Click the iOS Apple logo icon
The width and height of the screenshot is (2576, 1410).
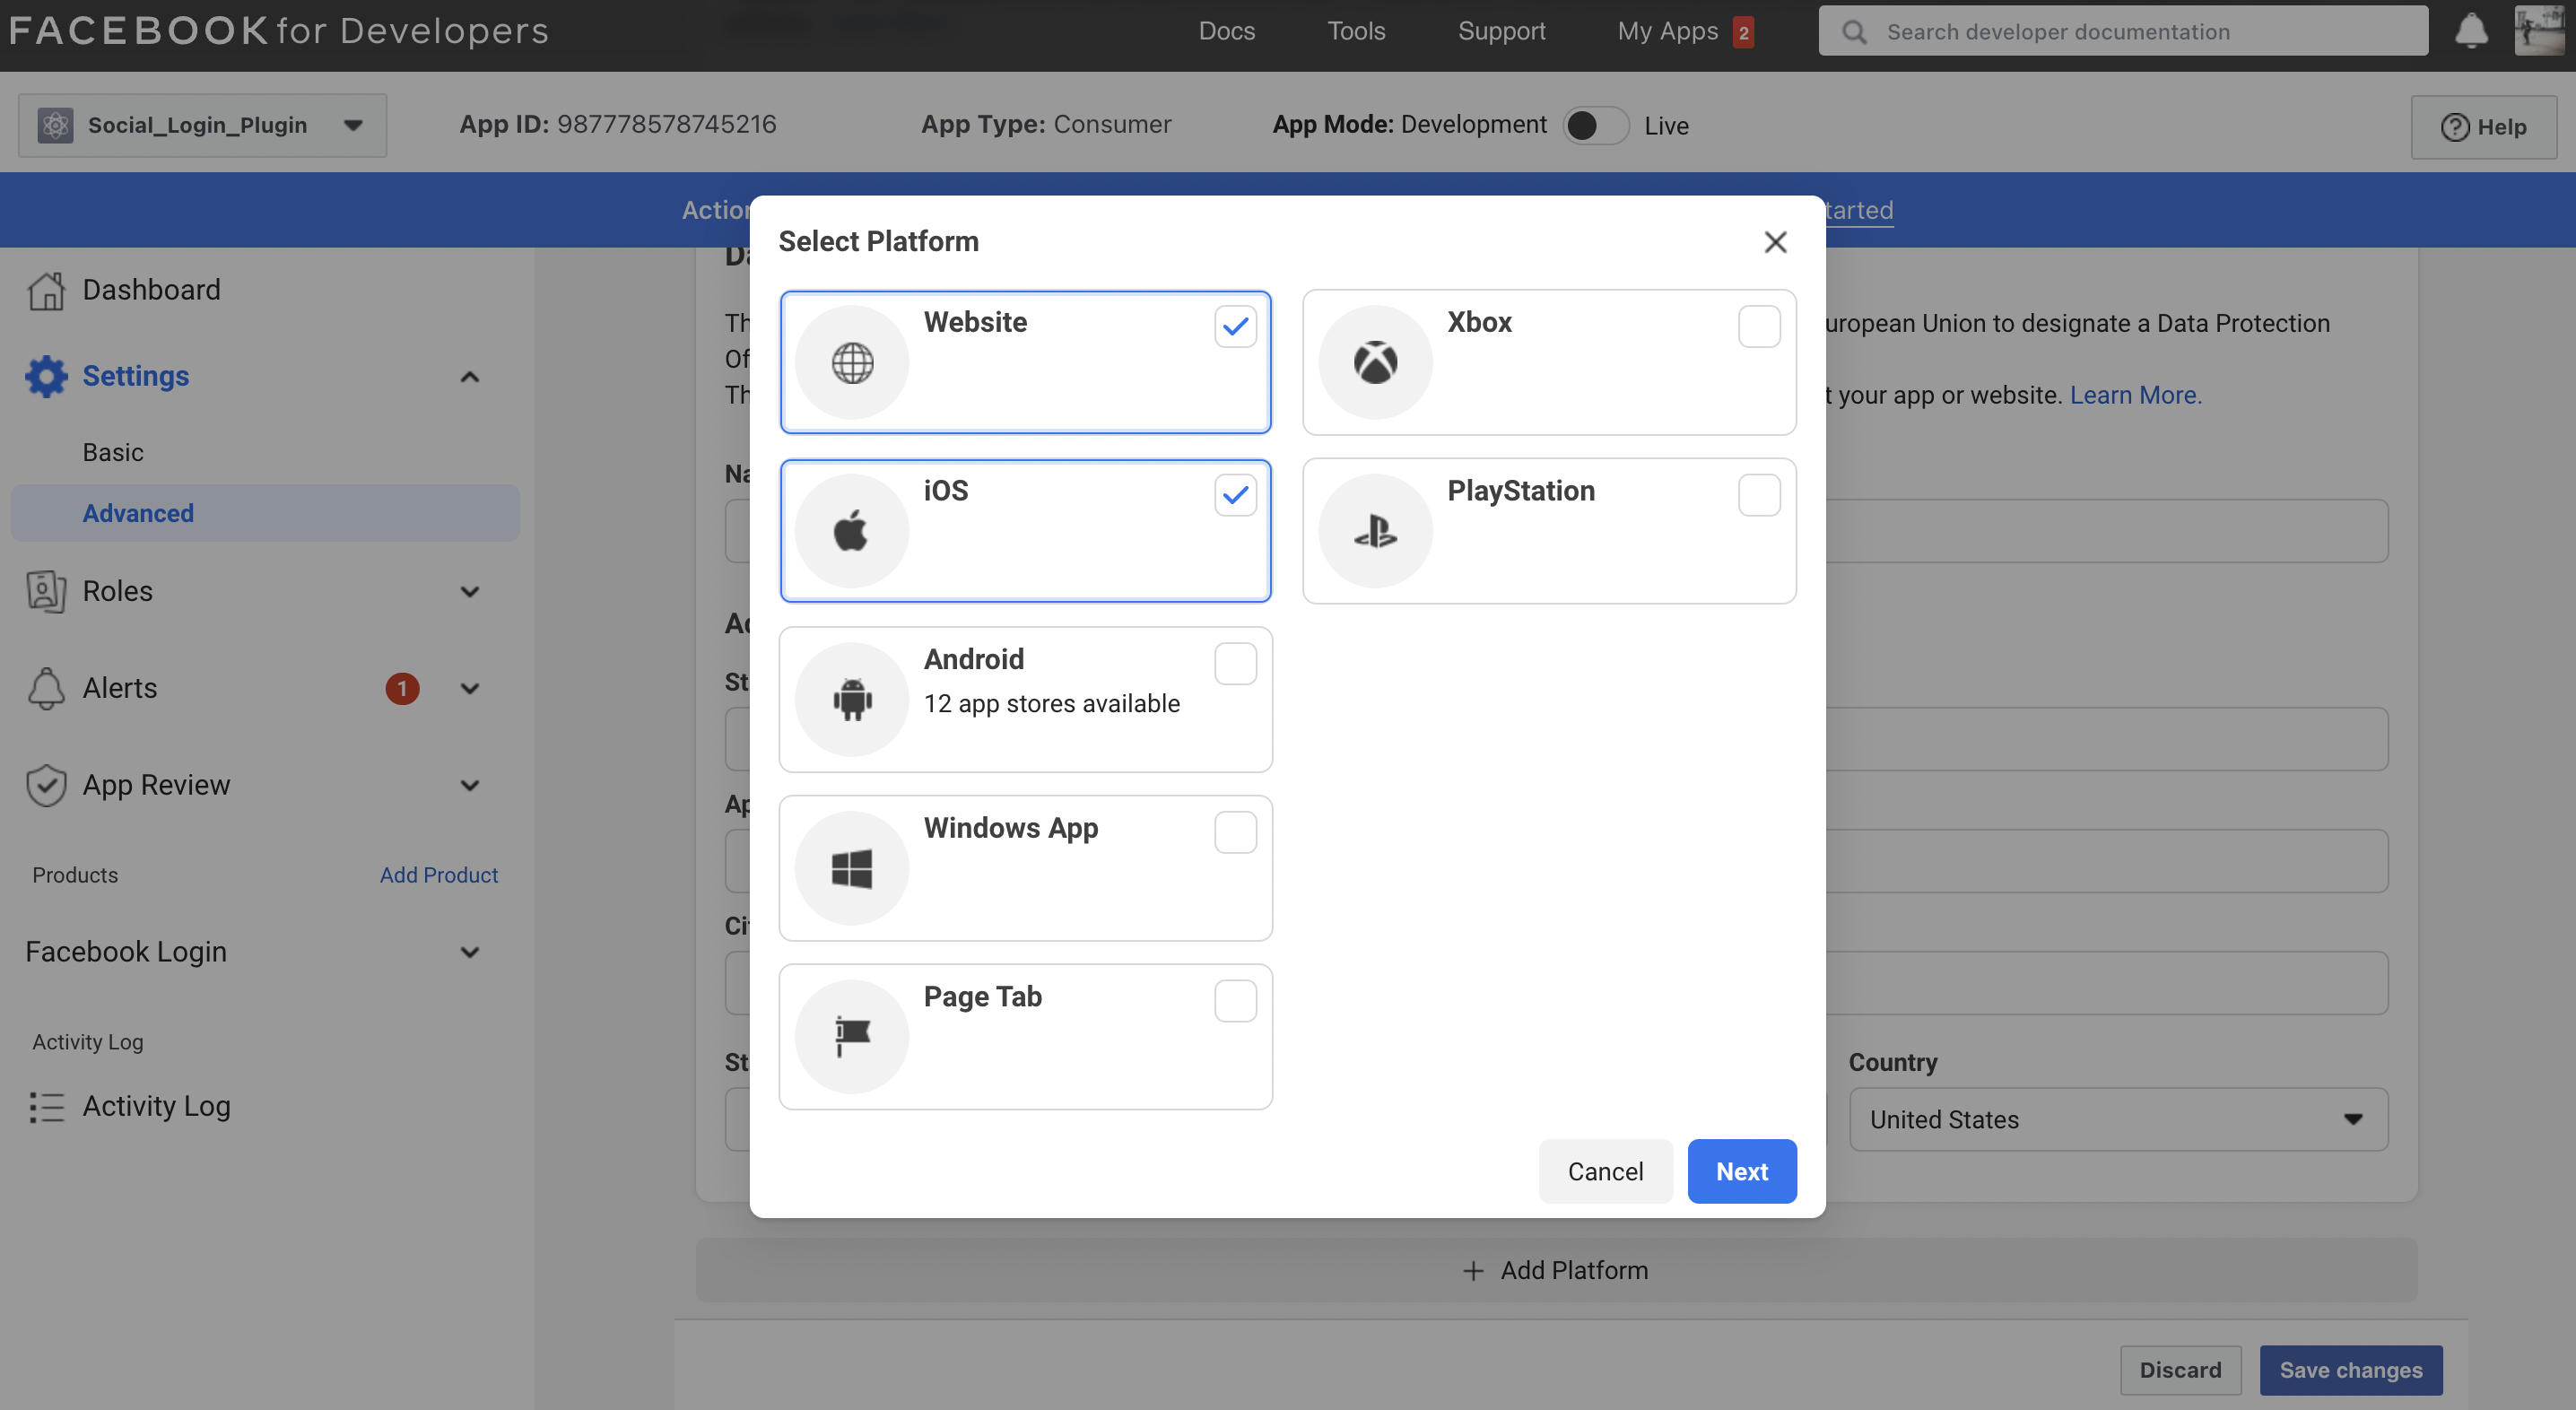click(x=851, y=530)
